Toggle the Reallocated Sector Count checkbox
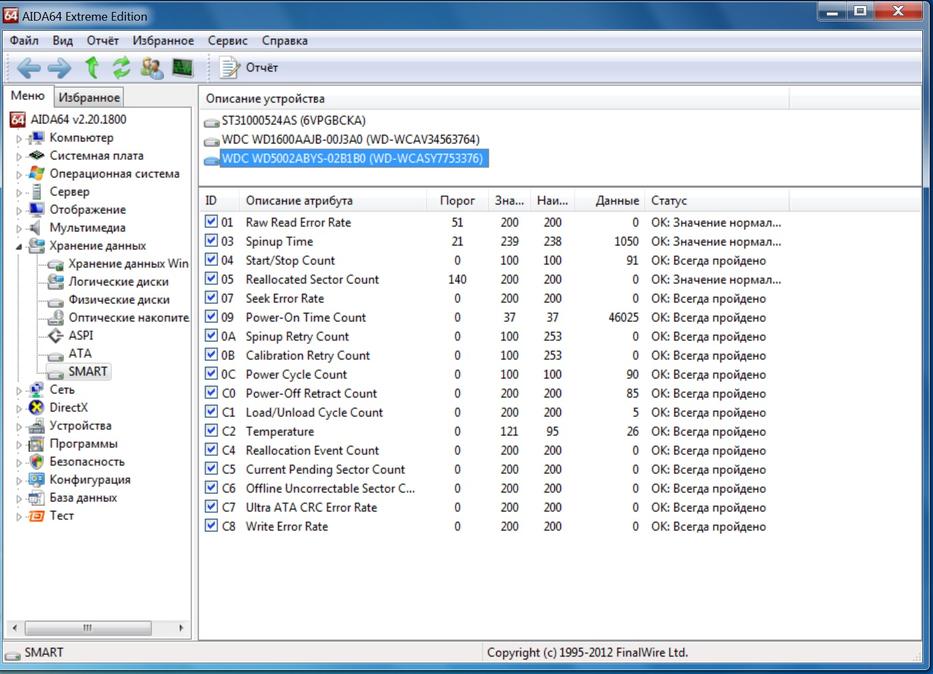Viewport: 933px width, 674px height. click(211, 279)
